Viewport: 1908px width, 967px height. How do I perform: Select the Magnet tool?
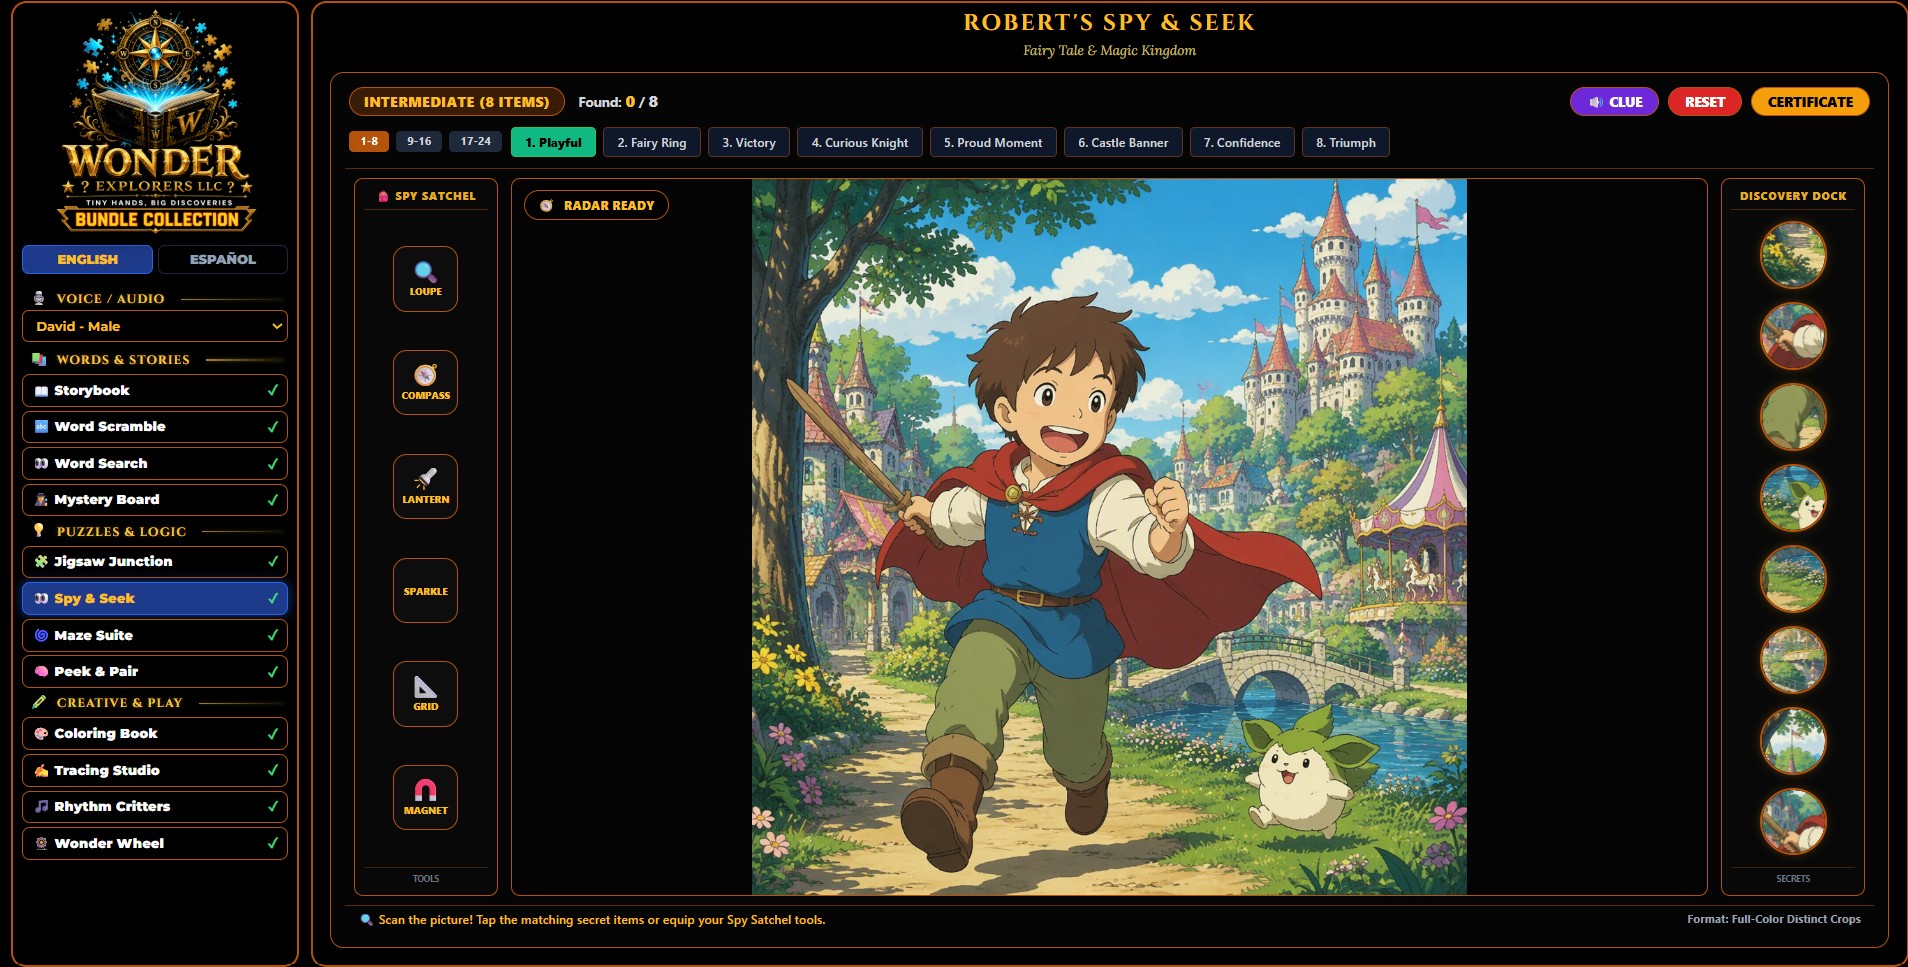[x=425, y=797]
